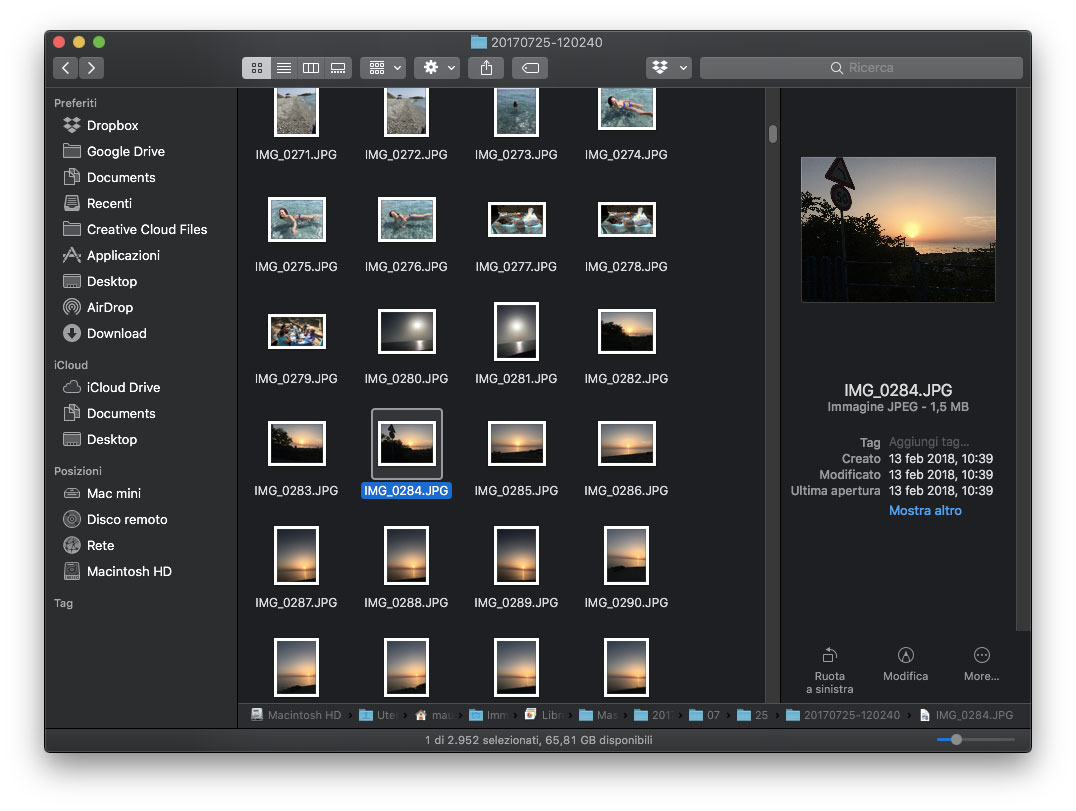Open the group-by arrangement dropdown
The width and height of the screenshot is (1076, 811).
click(x=383, y=68)
